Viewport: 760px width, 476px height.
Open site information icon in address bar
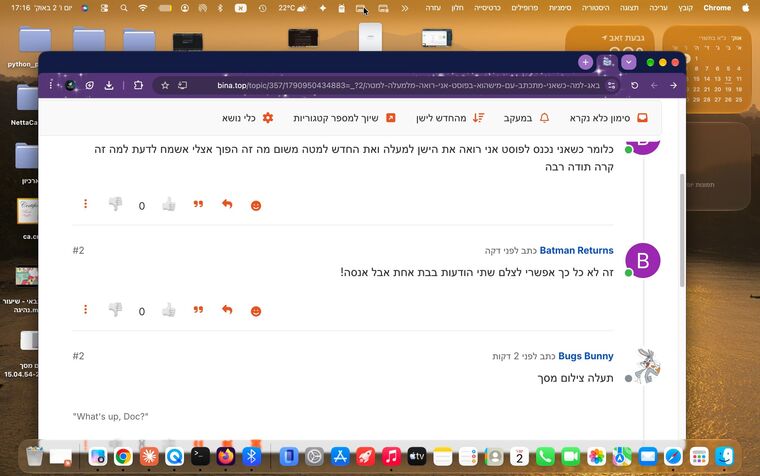(x=611, y=85)
